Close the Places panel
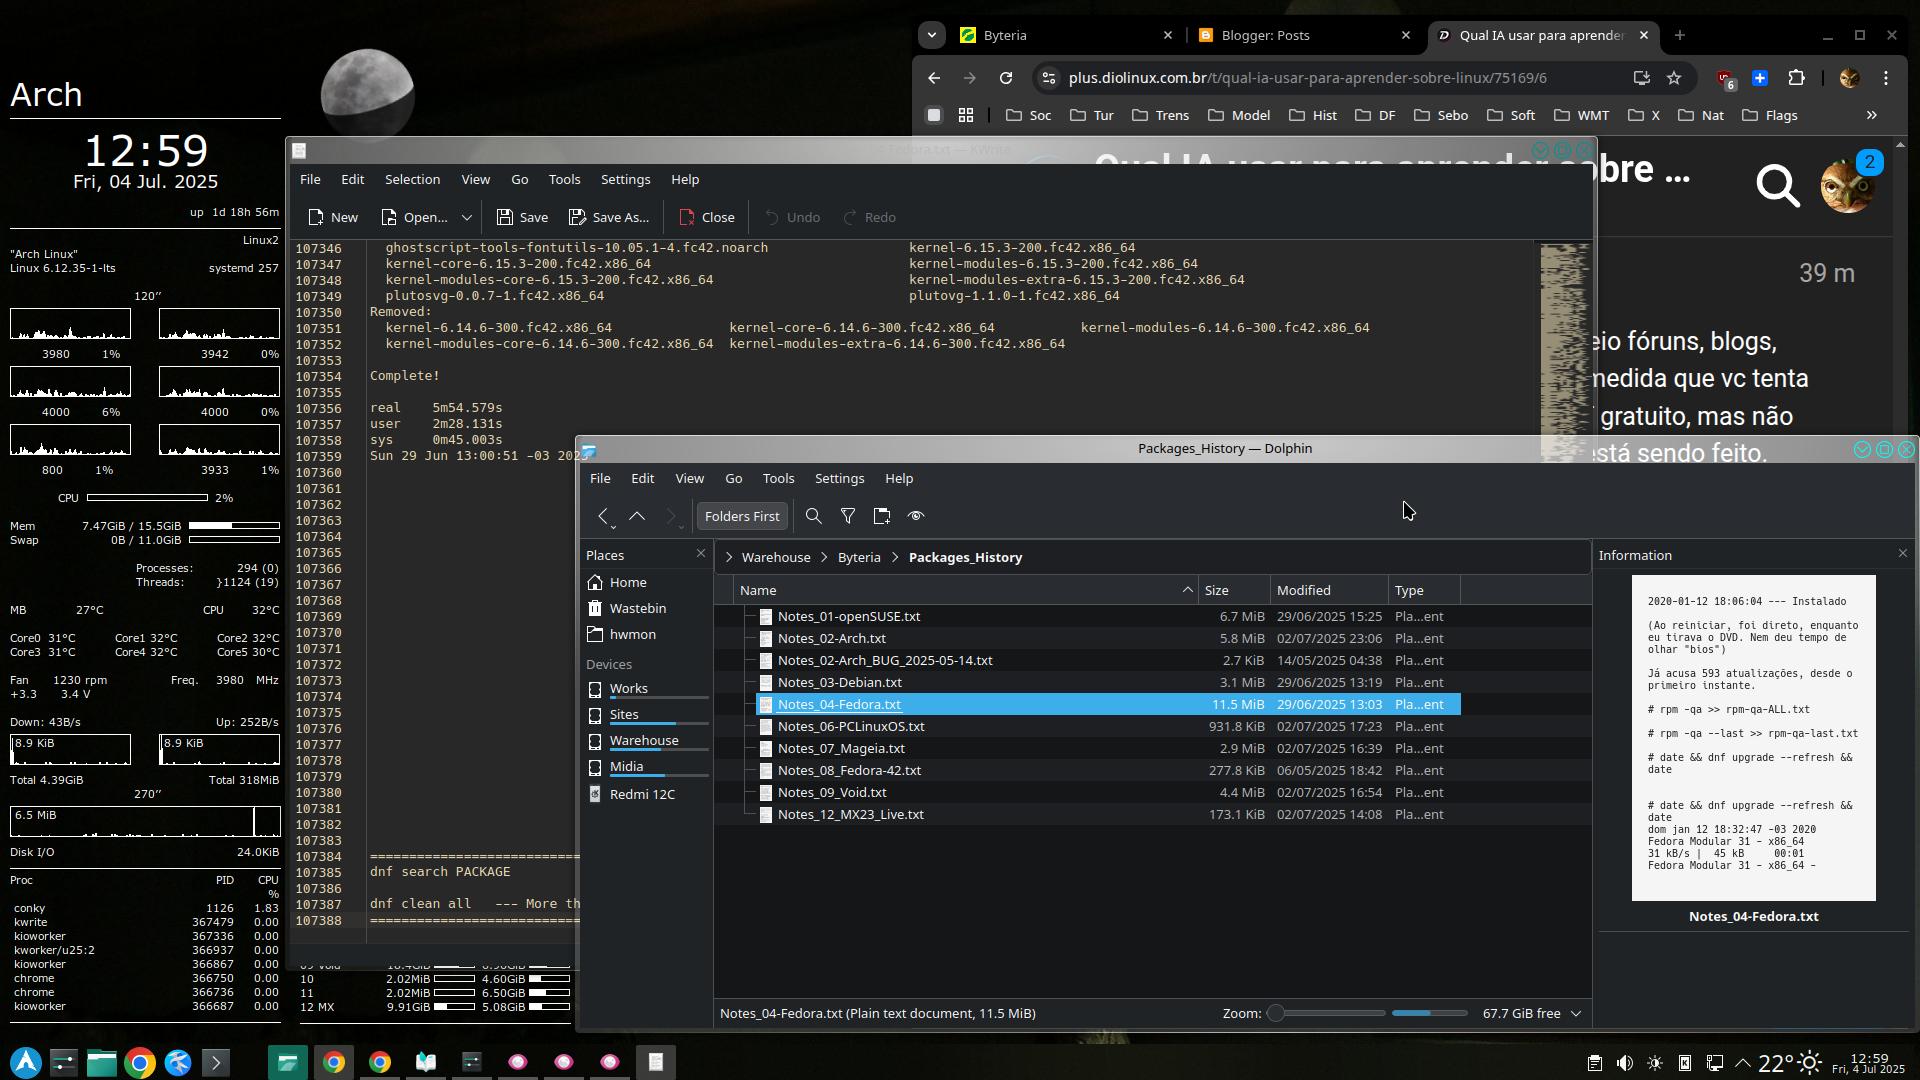Screen dimensions: 1920x1080 coord(700,554)
